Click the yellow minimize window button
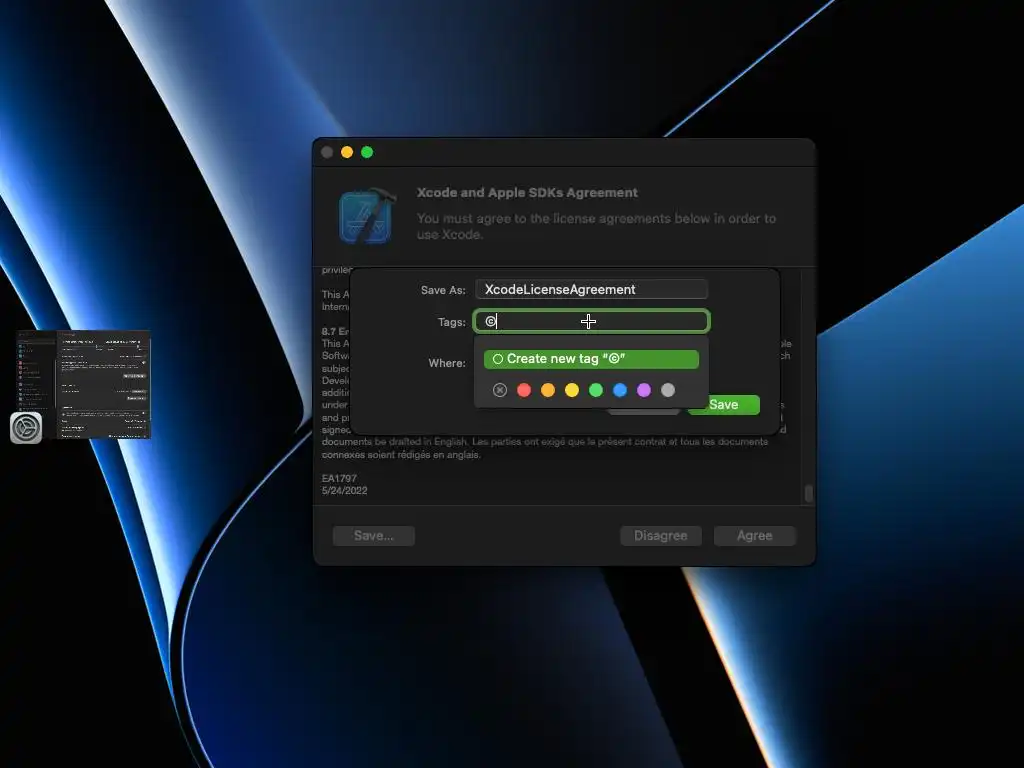 tap(347, 152)
